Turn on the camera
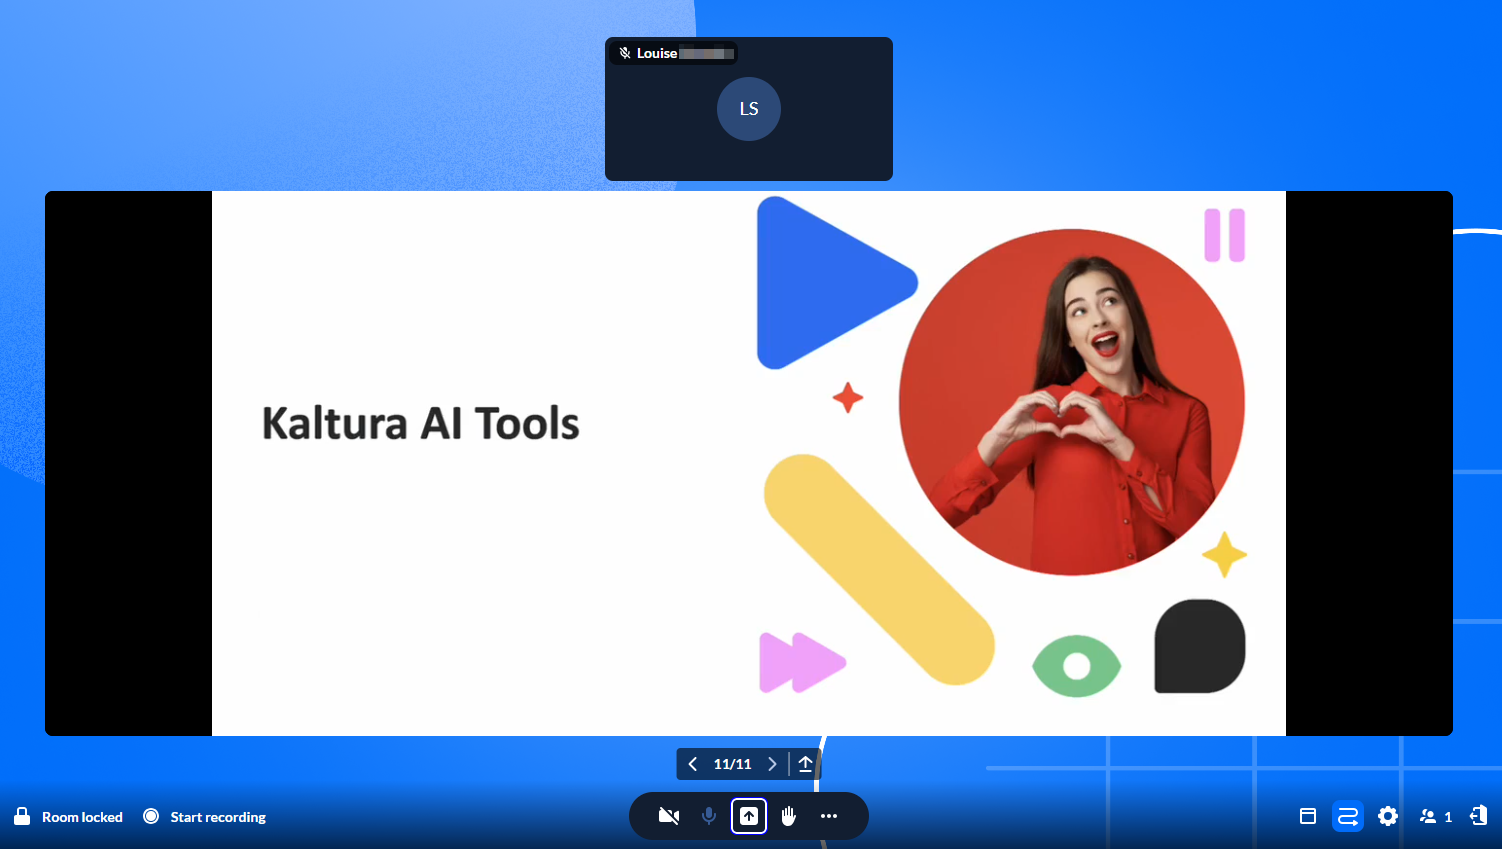The width and height of the screenshot is (1502, 849). [669, 816]
